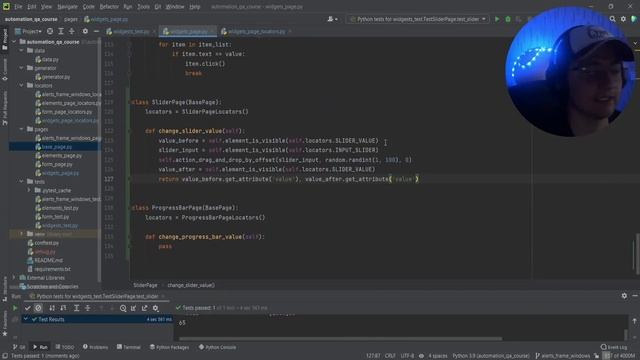The height and width of the screenshot is (360, 640).
Task: Open Terminal tool window tab
Action: point(129,347)
